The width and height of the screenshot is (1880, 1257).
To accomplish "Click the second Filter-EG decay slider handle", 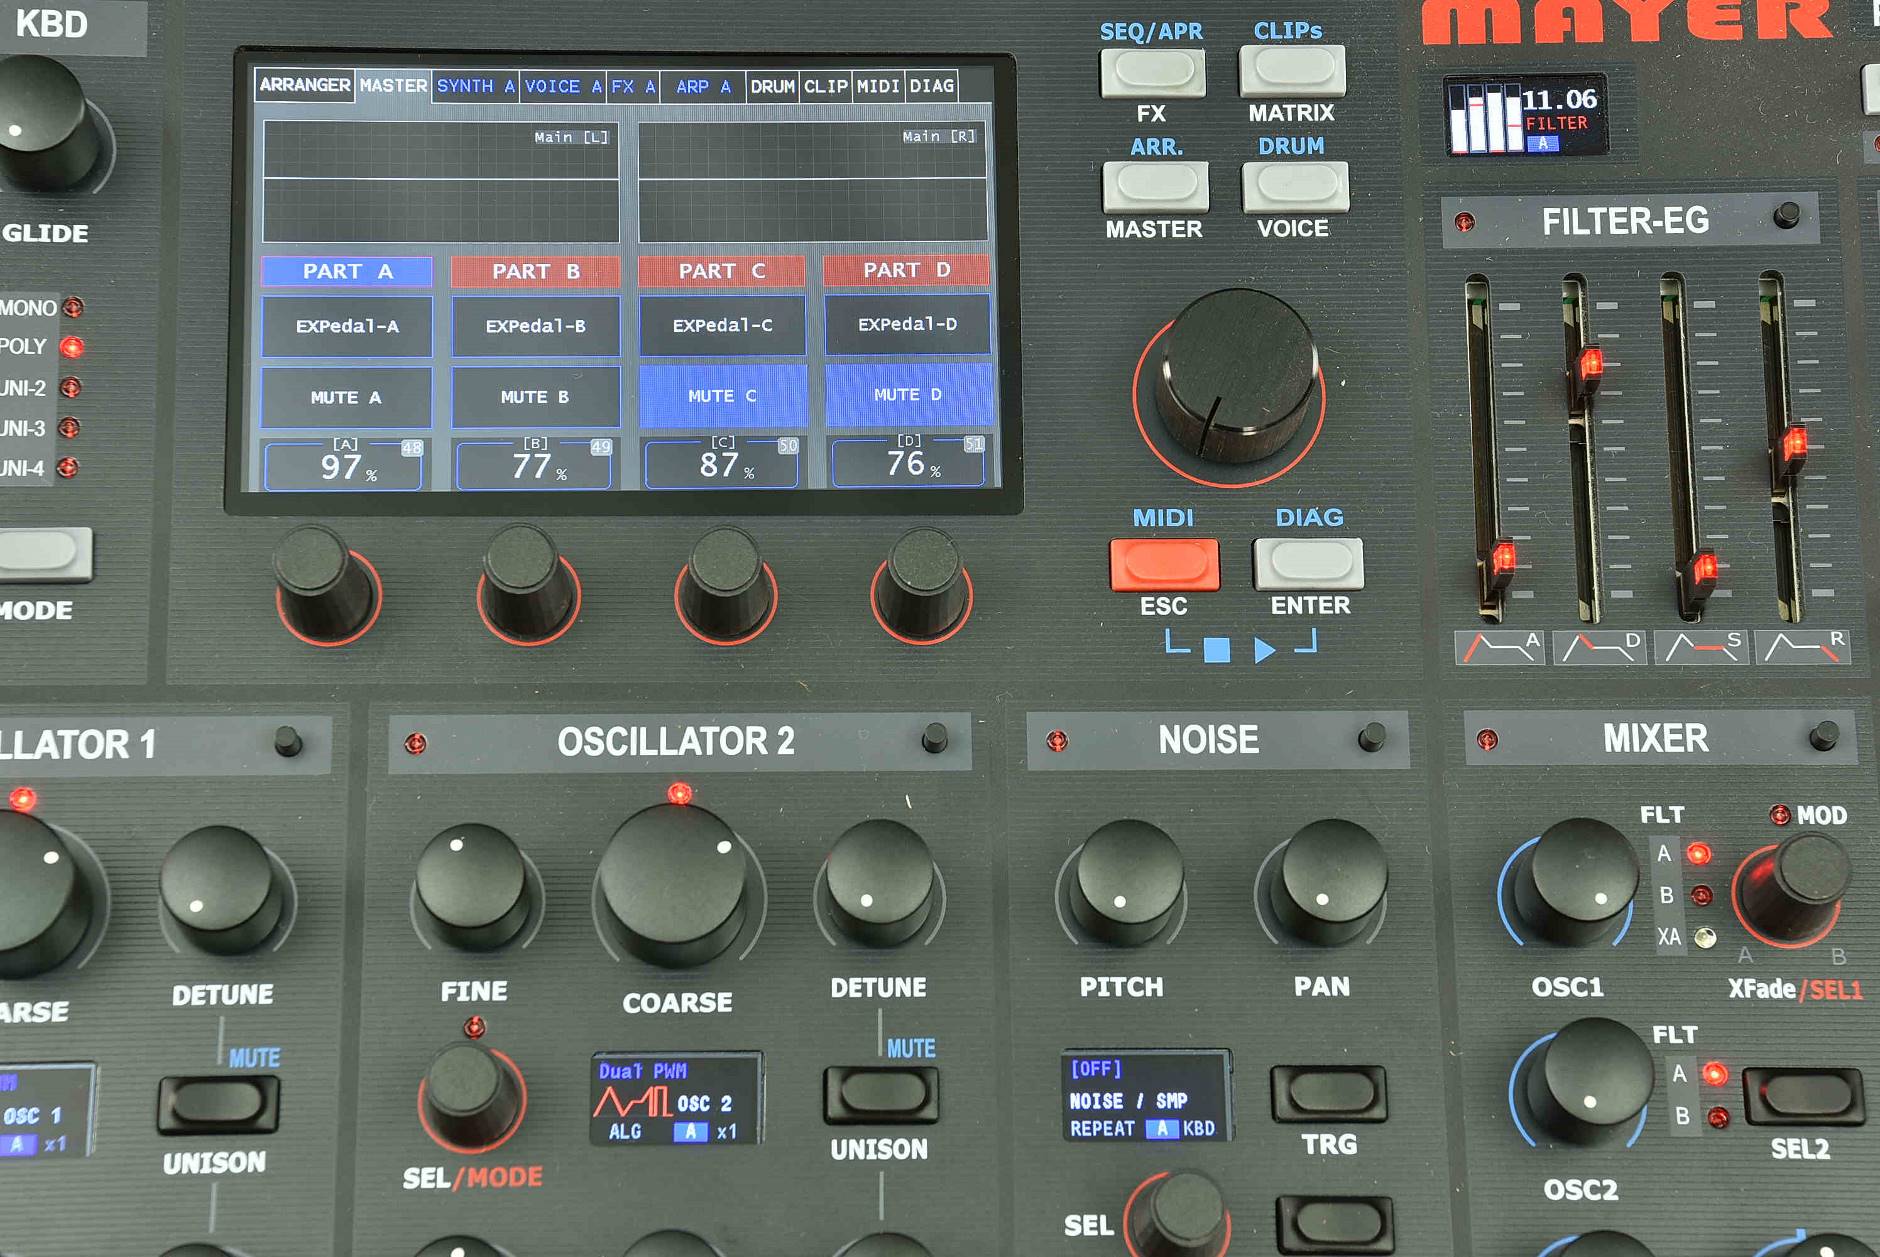I will (x=1589, y=364).
